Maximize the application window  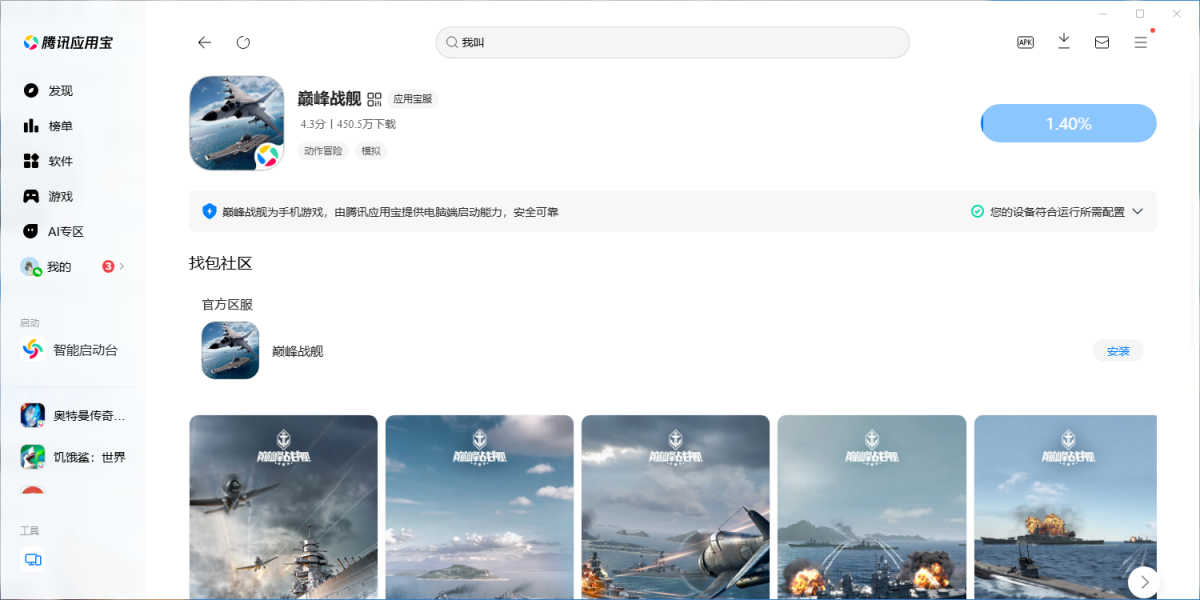pyautogui.click(x=1140, y=13)
